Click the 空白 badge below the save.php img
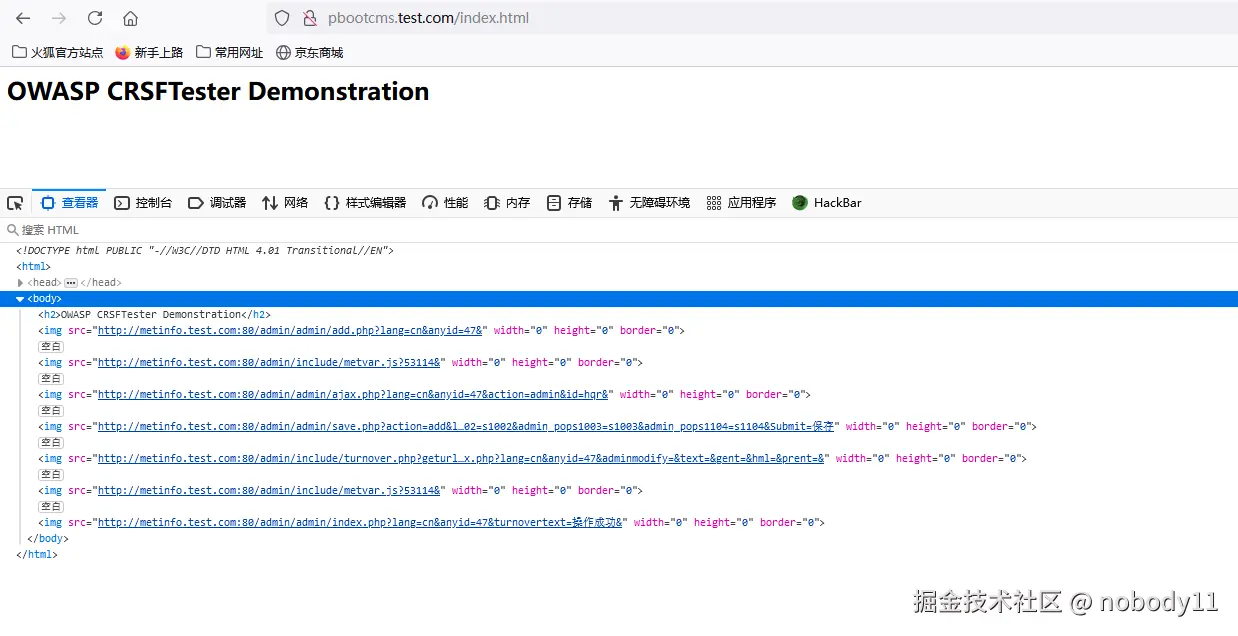Screen dimensions: 1238x636 (x=51, y=443)
